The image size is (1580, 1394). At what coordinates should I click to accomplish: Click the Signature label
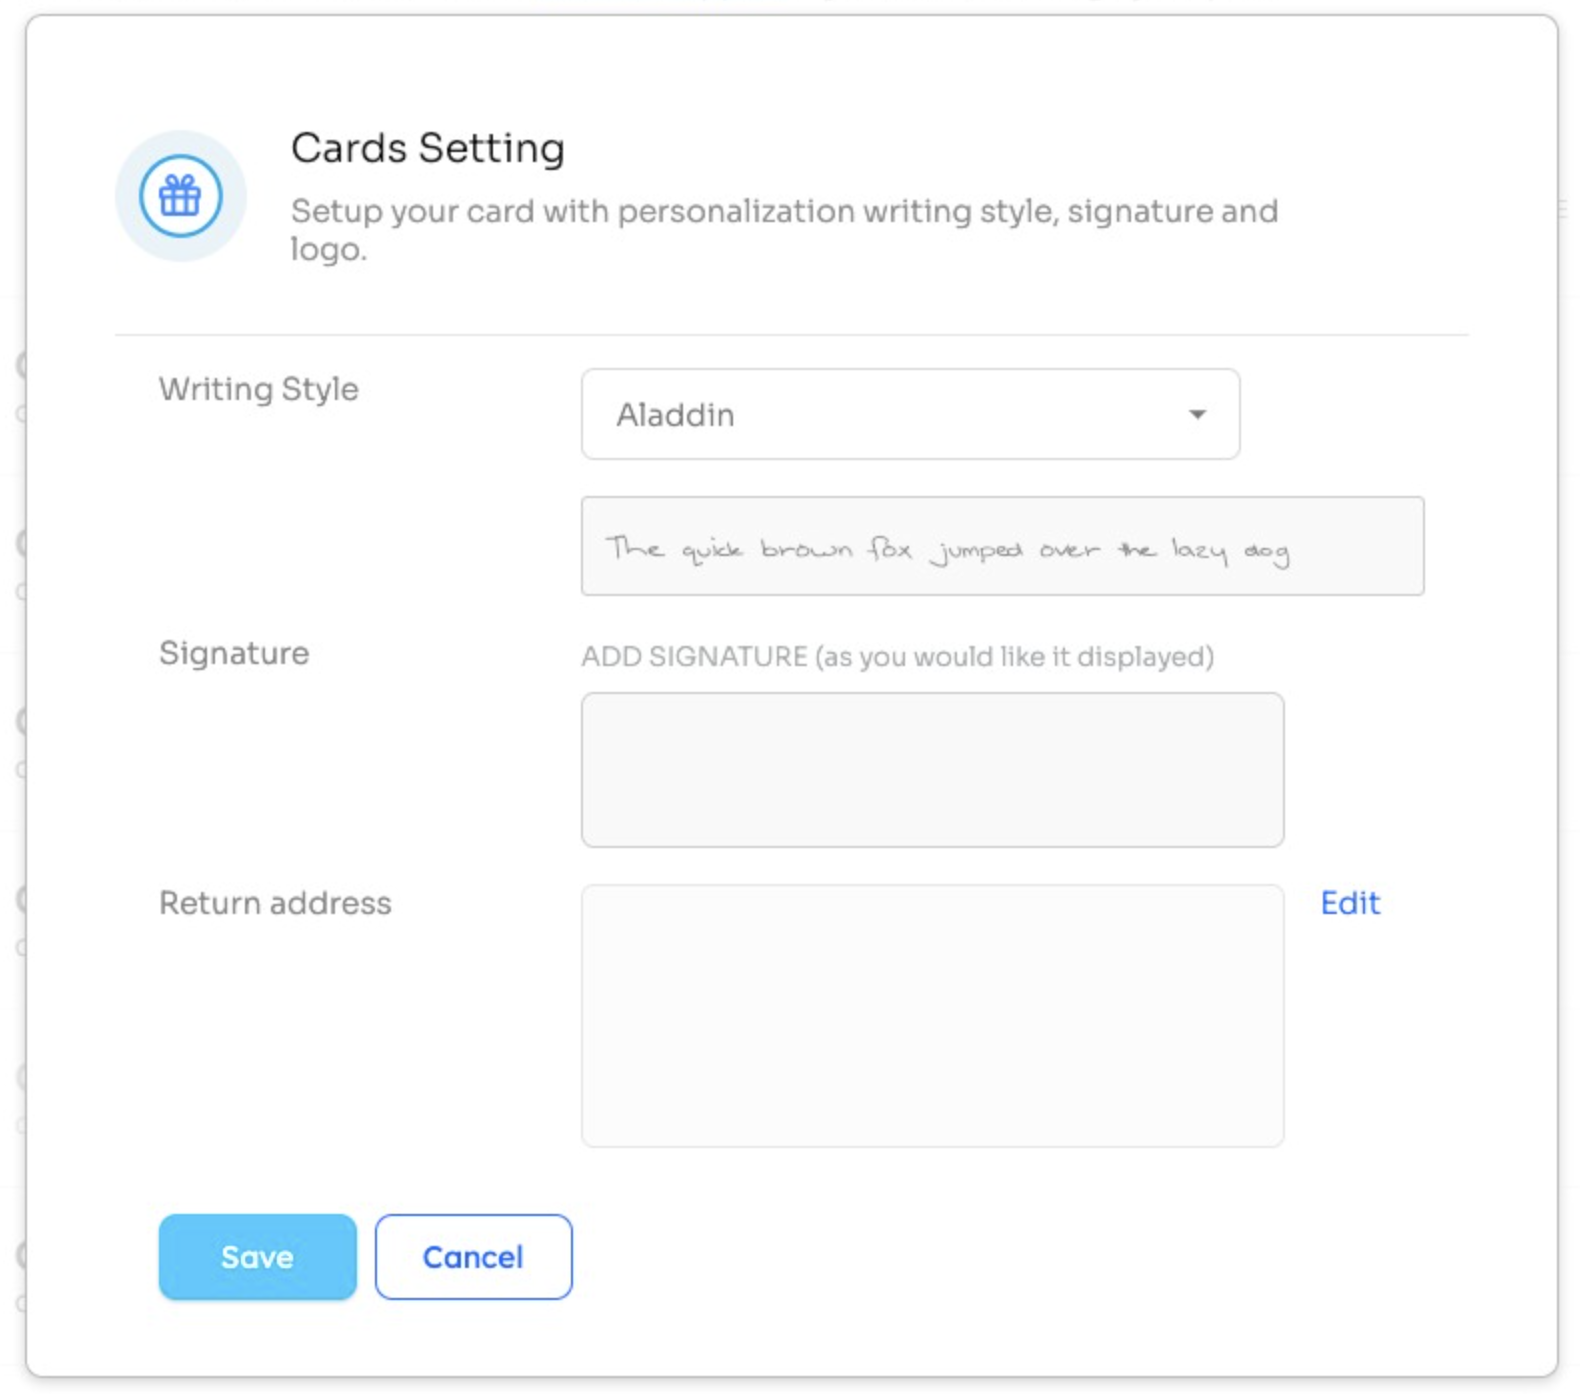pyautogui.click(x=234, y=653)
